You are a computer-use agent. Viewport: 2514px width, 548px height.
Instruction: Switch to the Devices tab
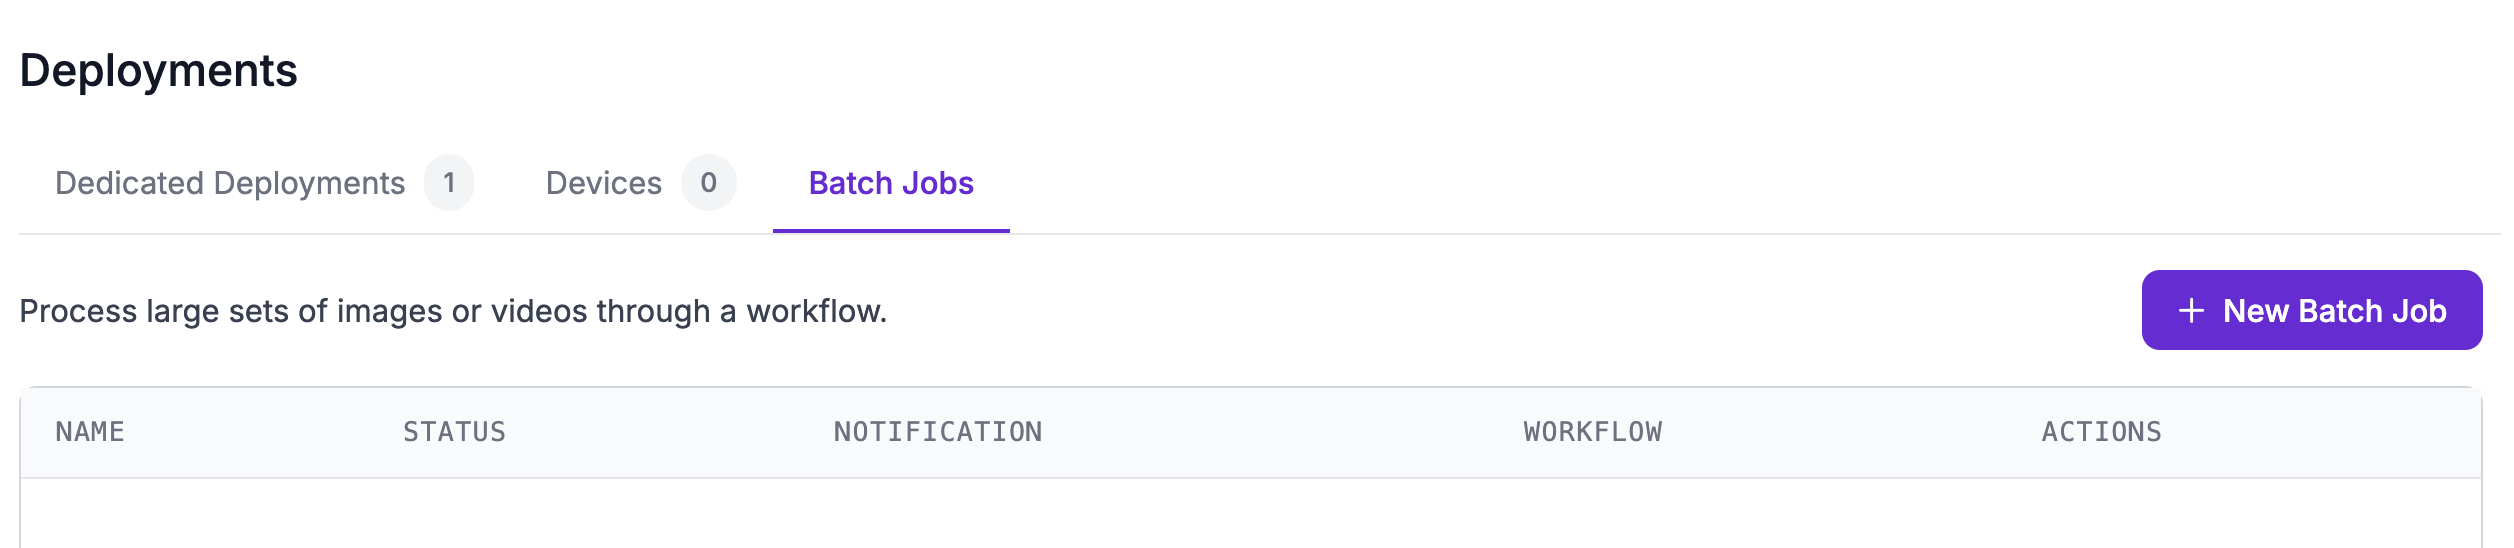click(x=603, y=183)
